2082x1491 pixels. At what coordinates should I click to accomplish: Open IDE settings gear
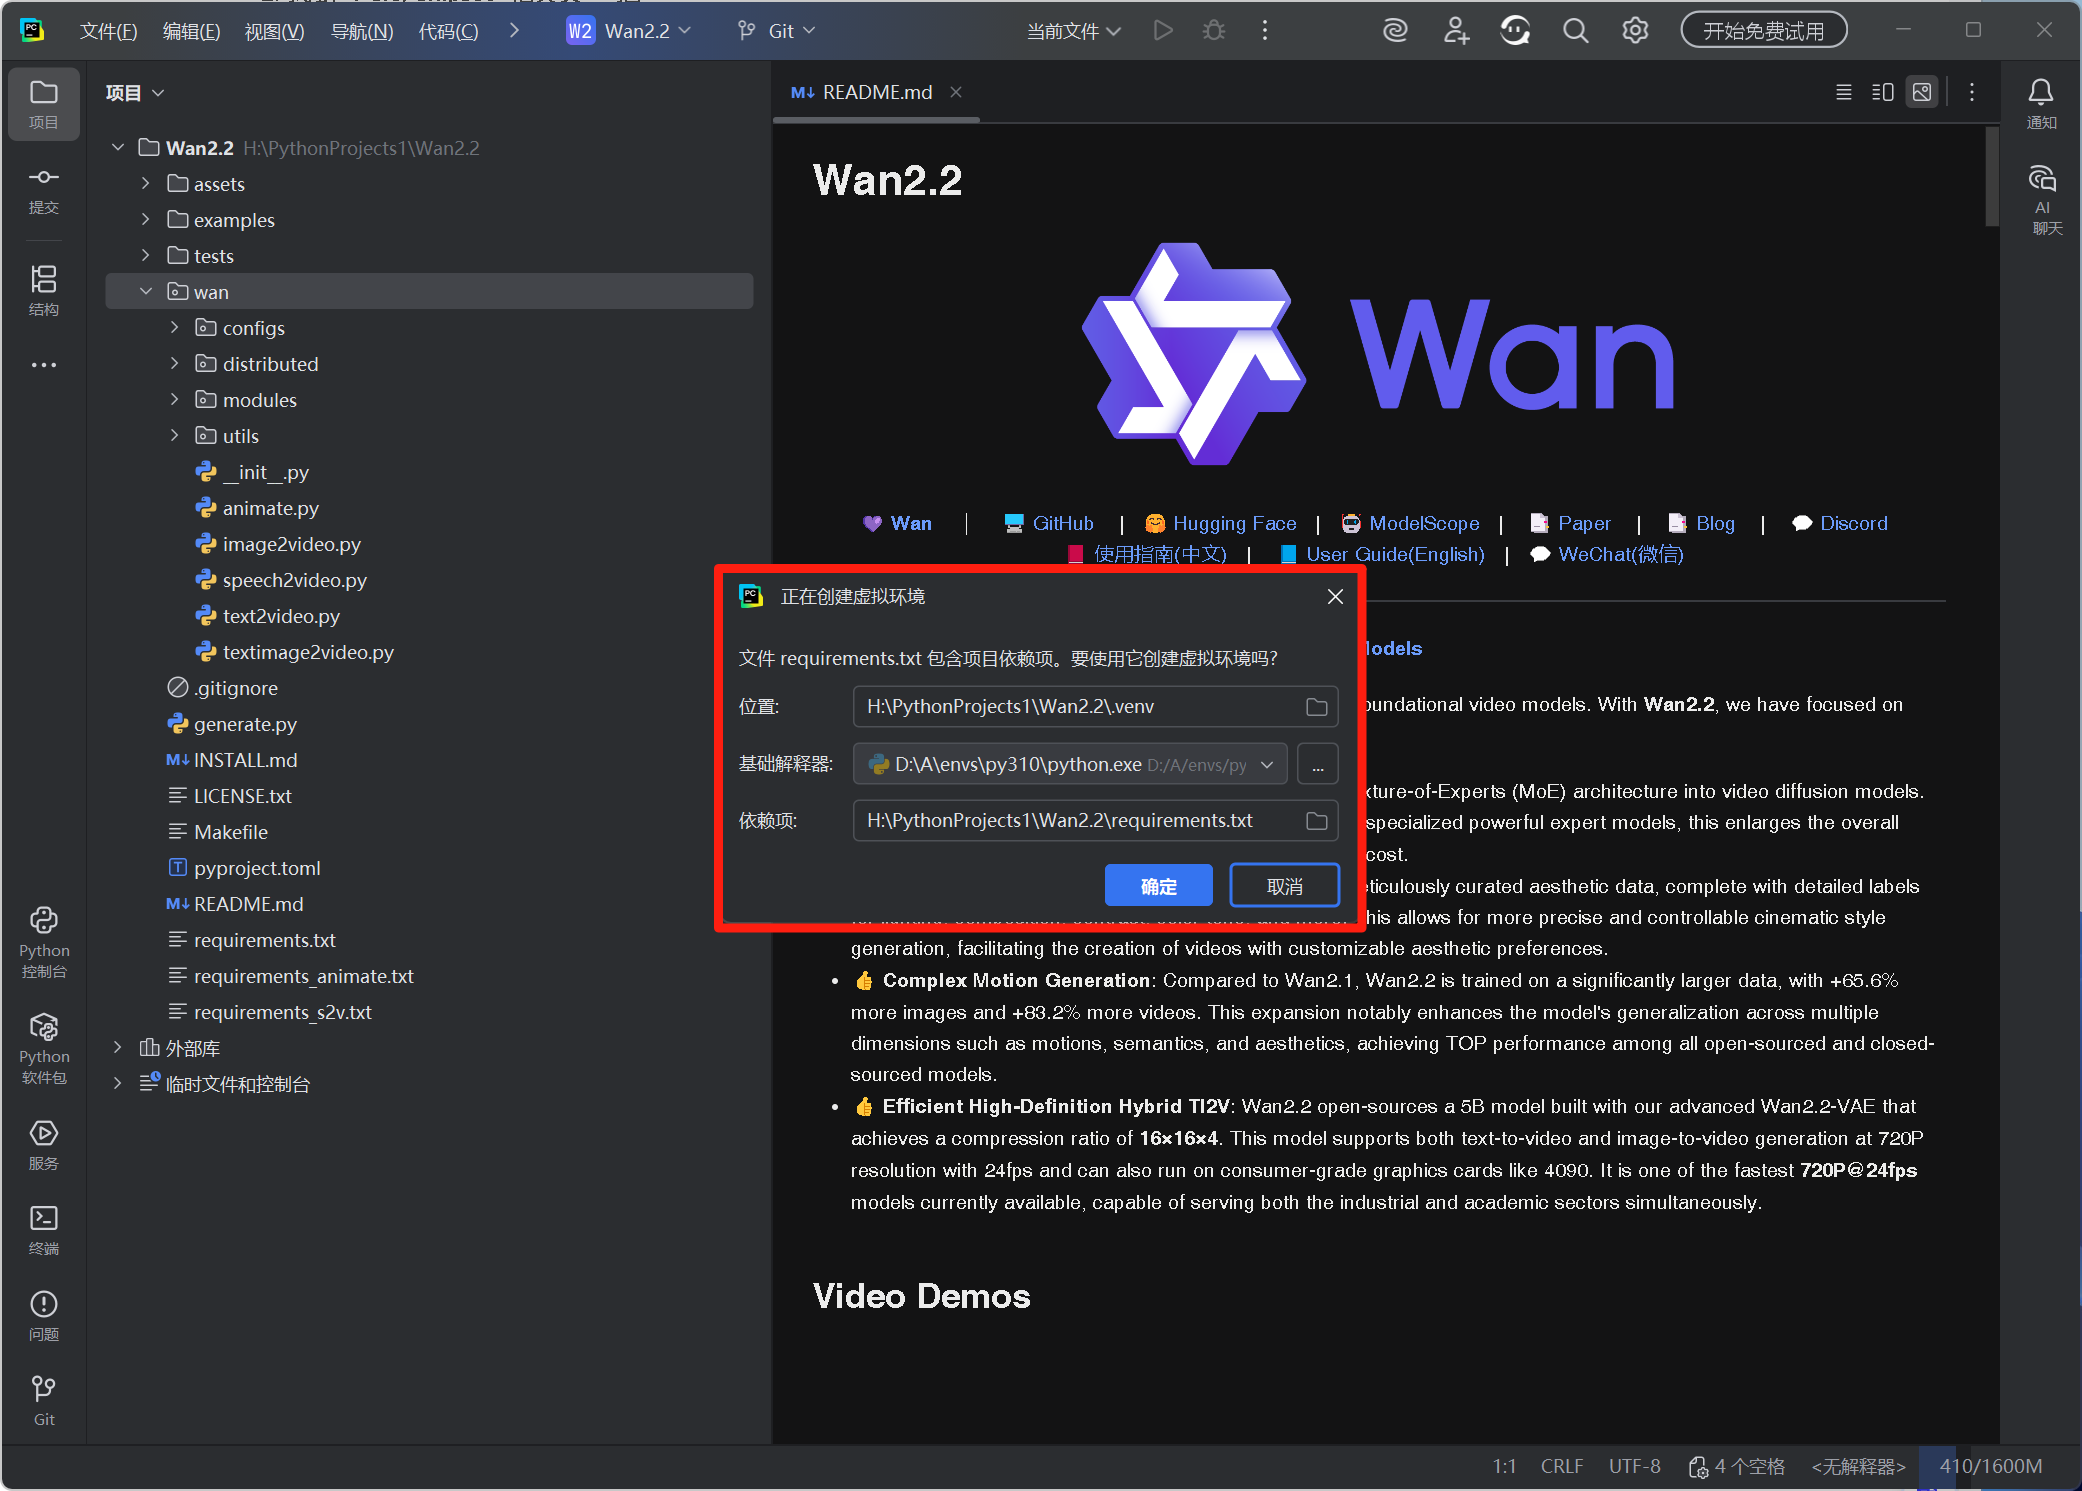pos(1635,31)
